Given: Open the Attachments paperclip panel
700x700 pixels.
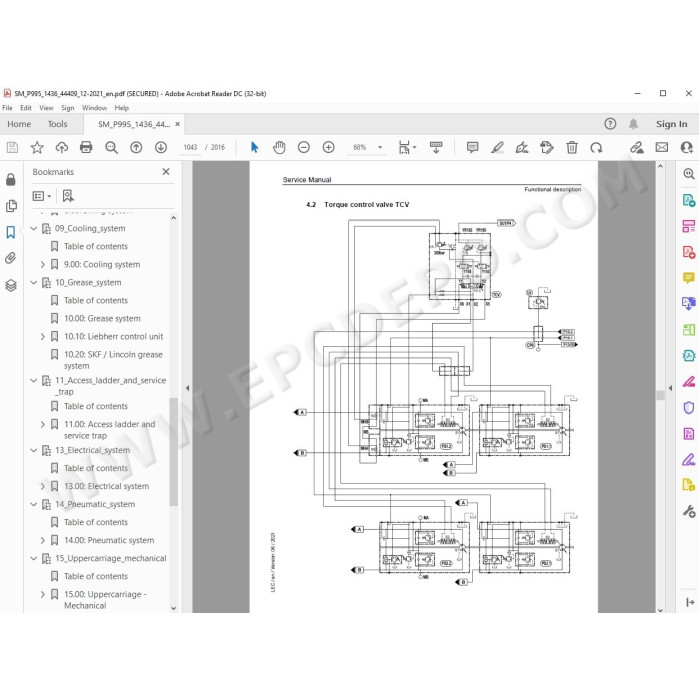Looking at the screenshot, I should tap(11, 258).
